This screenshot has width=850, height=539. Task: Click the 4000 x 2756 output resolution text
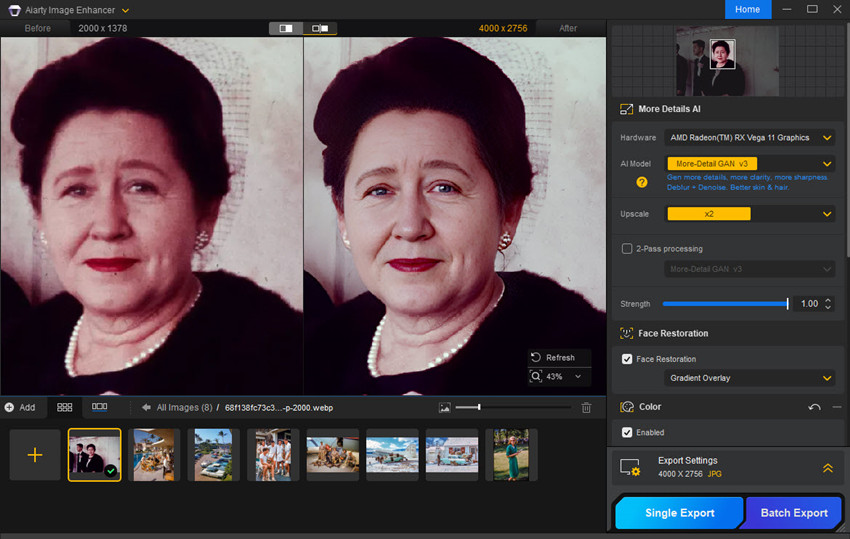503,28
